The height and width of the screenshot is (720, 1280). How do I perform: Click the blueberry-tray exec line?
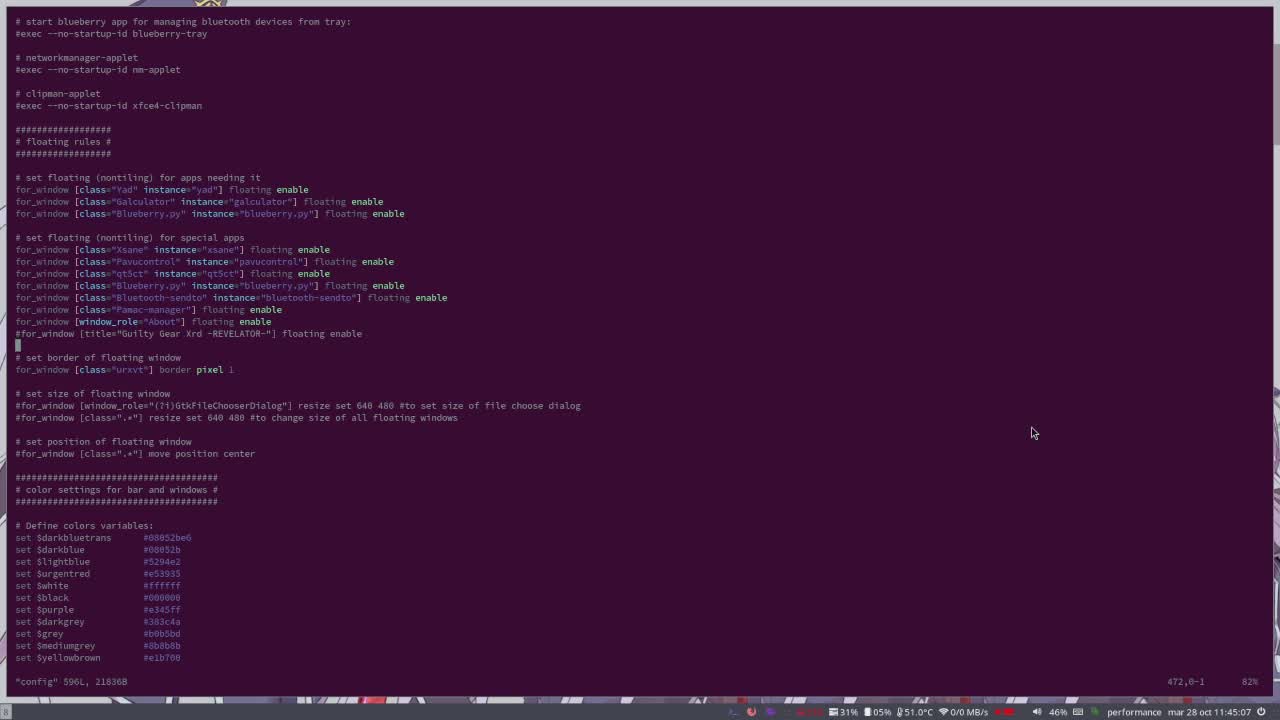111,34
